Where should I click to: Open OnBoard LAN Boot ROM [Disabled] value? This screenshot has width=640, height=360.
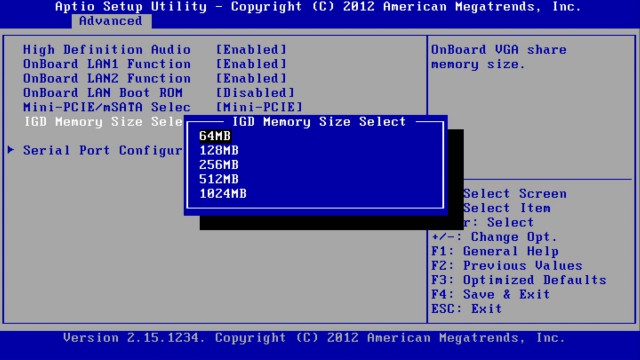click(x=255, y=93)
